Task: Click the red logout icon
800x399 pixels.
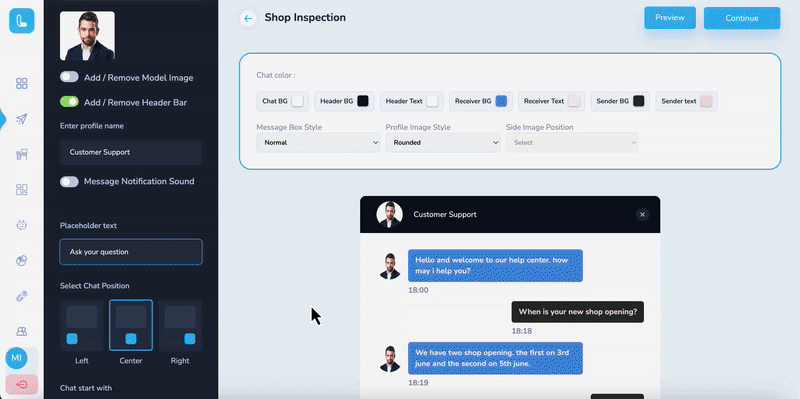Action: (21, 384)
